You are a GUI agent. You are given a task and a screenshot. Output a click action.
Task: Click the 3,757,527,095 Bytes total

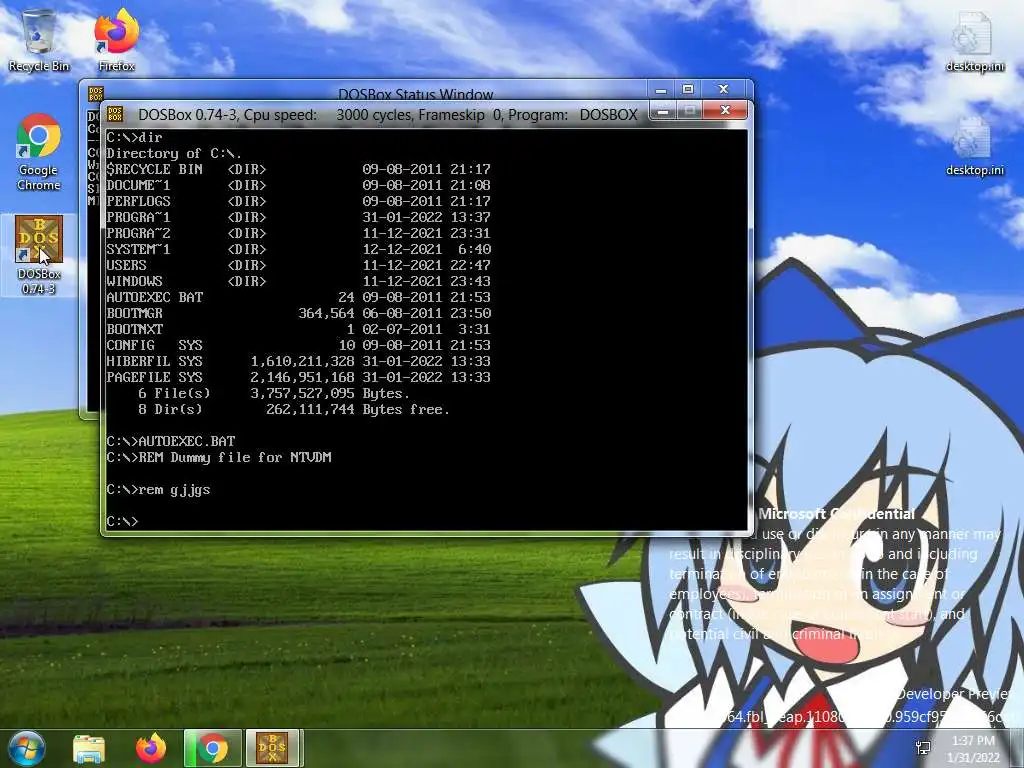[330, 393]
